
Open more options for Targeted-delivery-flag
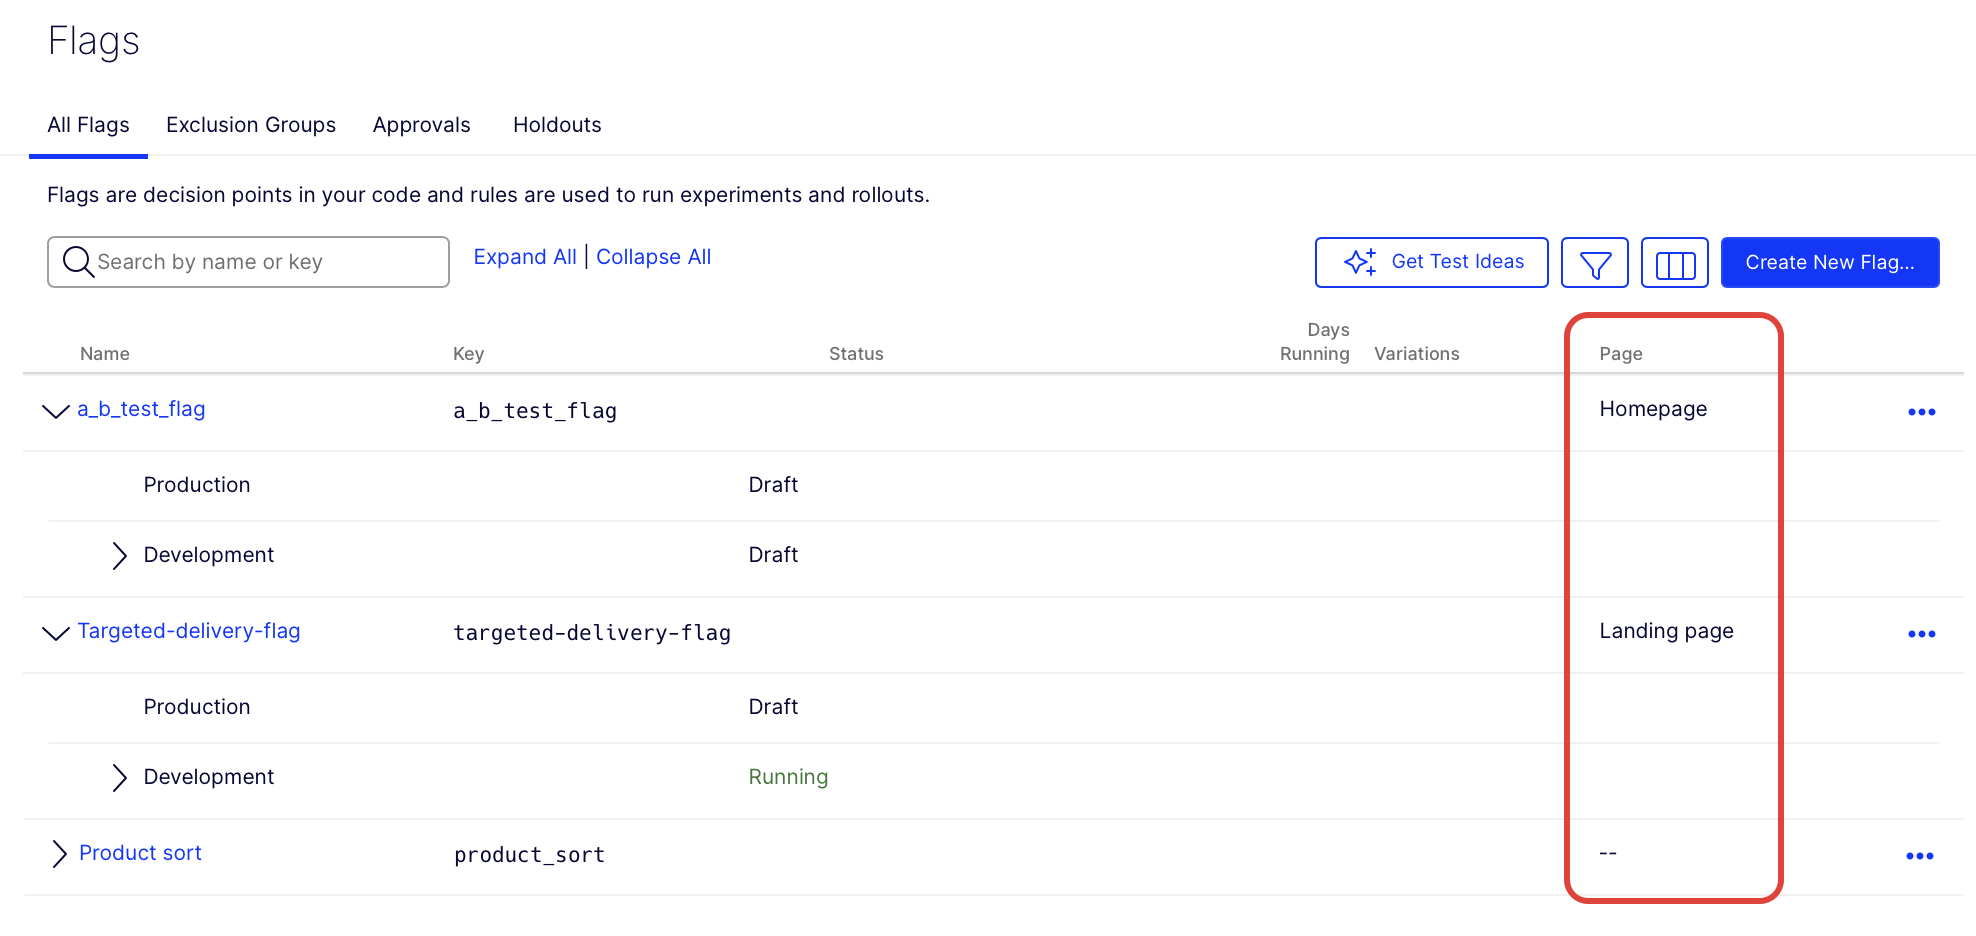coord(1921,634)
